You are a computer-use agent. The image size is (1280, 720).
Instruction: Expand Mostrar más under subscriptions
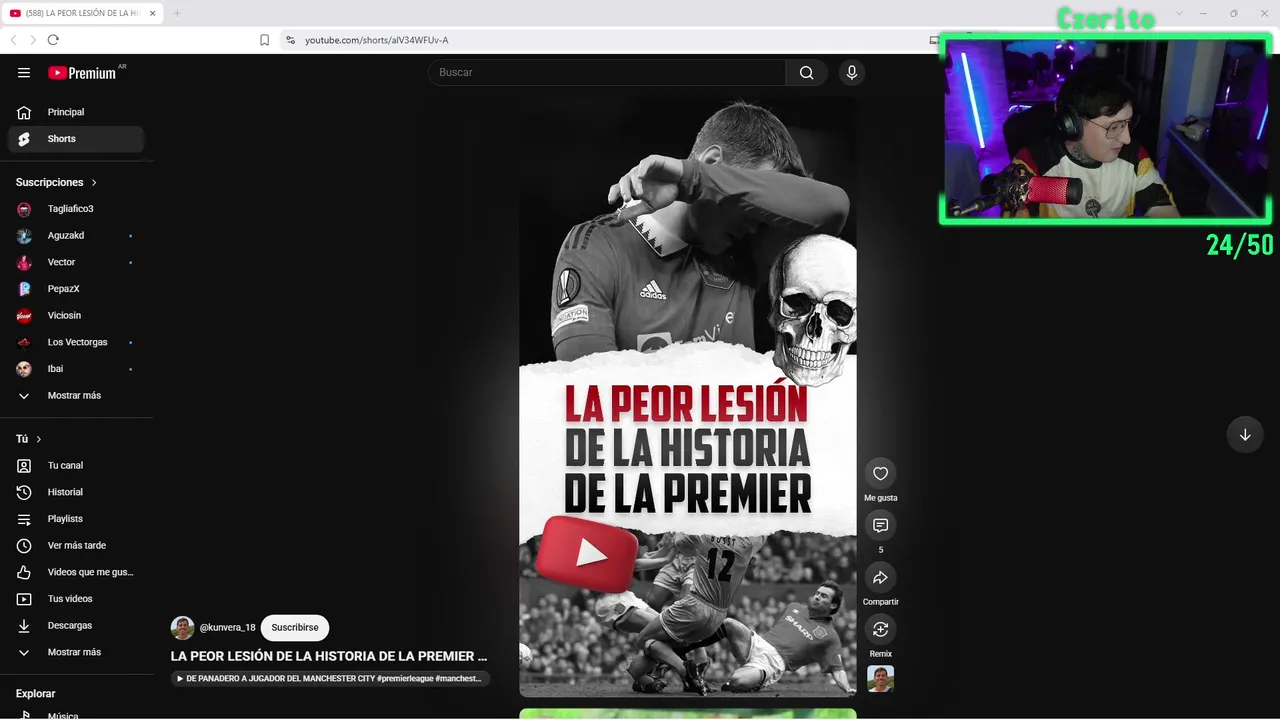76,395
